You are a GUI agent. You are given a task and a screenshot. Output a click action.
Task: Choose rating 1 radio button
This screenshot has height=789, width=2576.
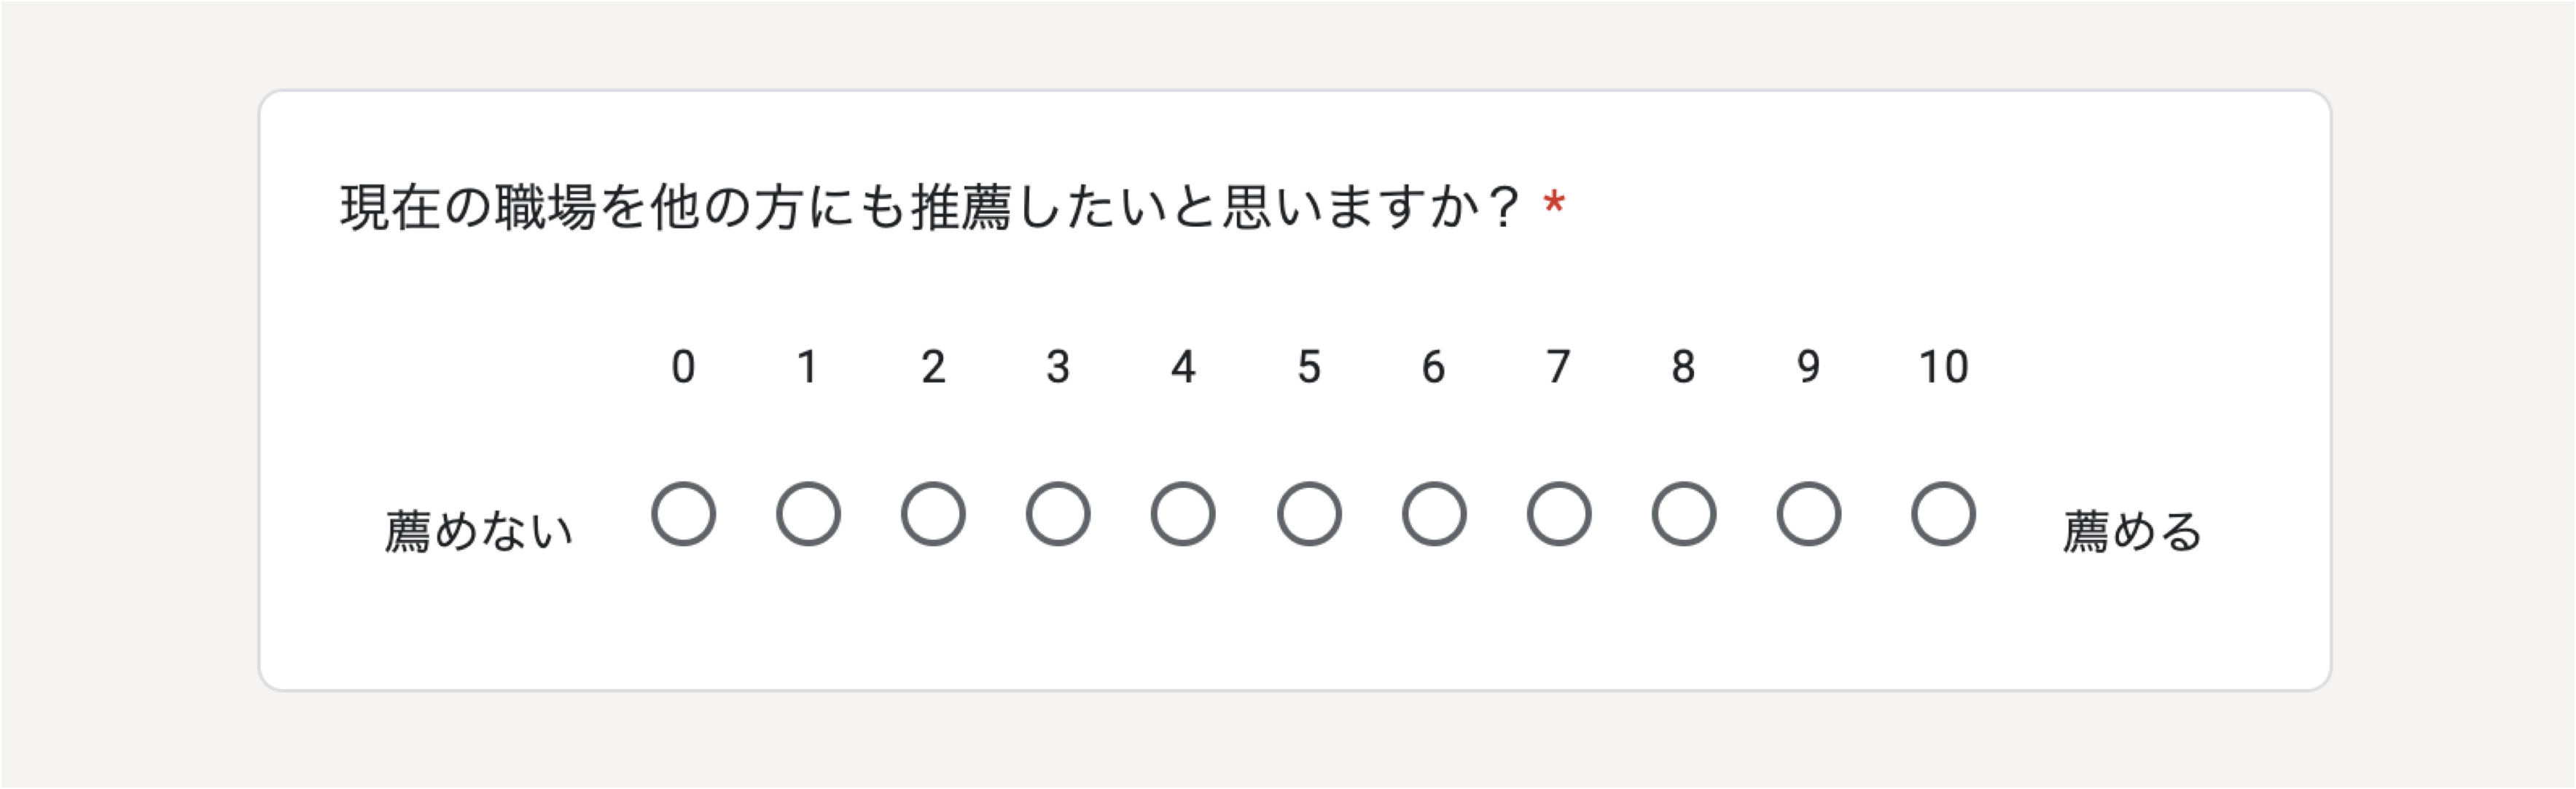pos(808,514)
